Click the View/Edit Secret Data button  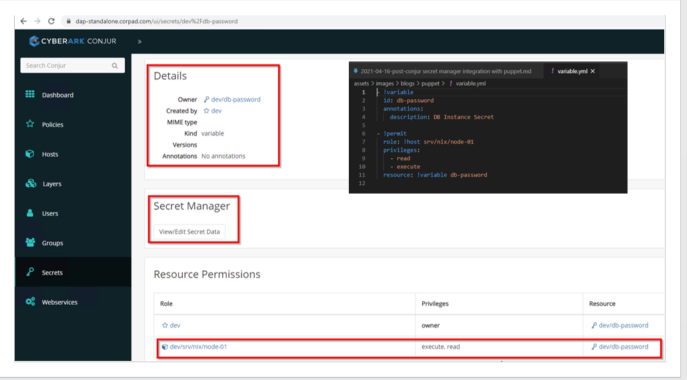click(x=189, y=231)
